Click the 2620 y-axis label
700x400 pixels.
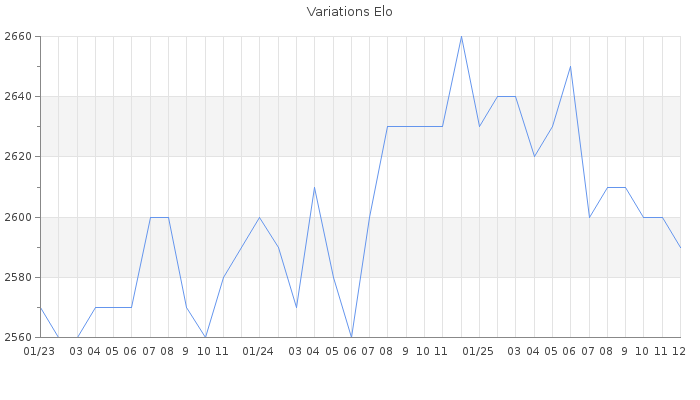(18, 157)
